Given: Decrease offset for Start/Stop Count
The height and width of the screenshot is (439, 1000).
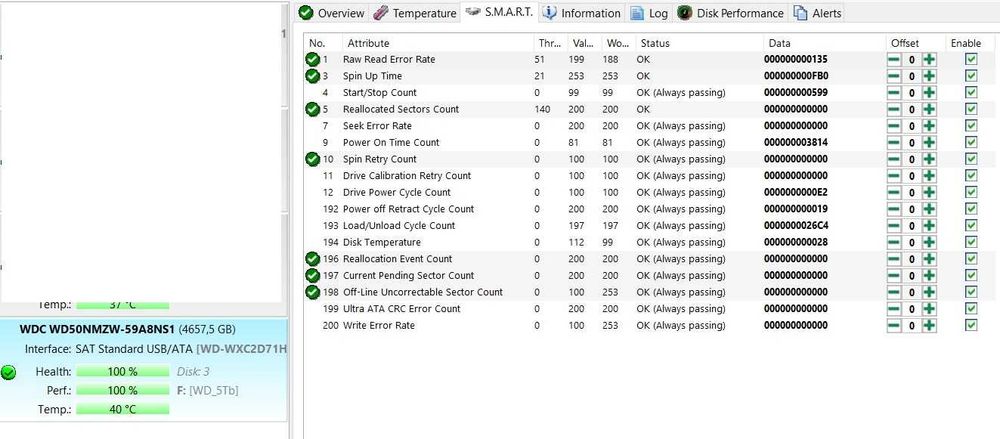Looking at the screenshot, I should pyautogui.click(x=894, y=93).
